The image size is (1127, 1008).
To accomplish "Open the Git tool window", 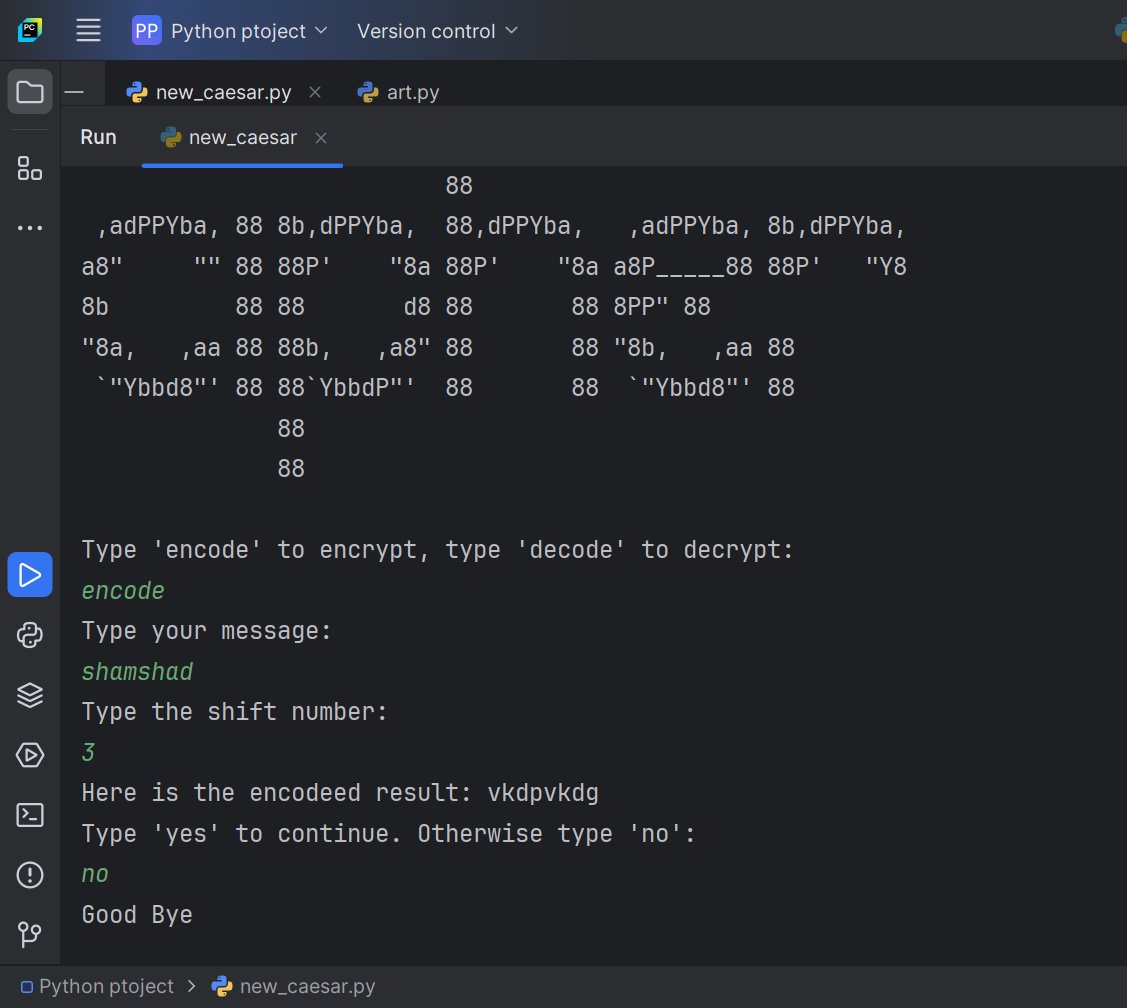I will pos(29,935).
